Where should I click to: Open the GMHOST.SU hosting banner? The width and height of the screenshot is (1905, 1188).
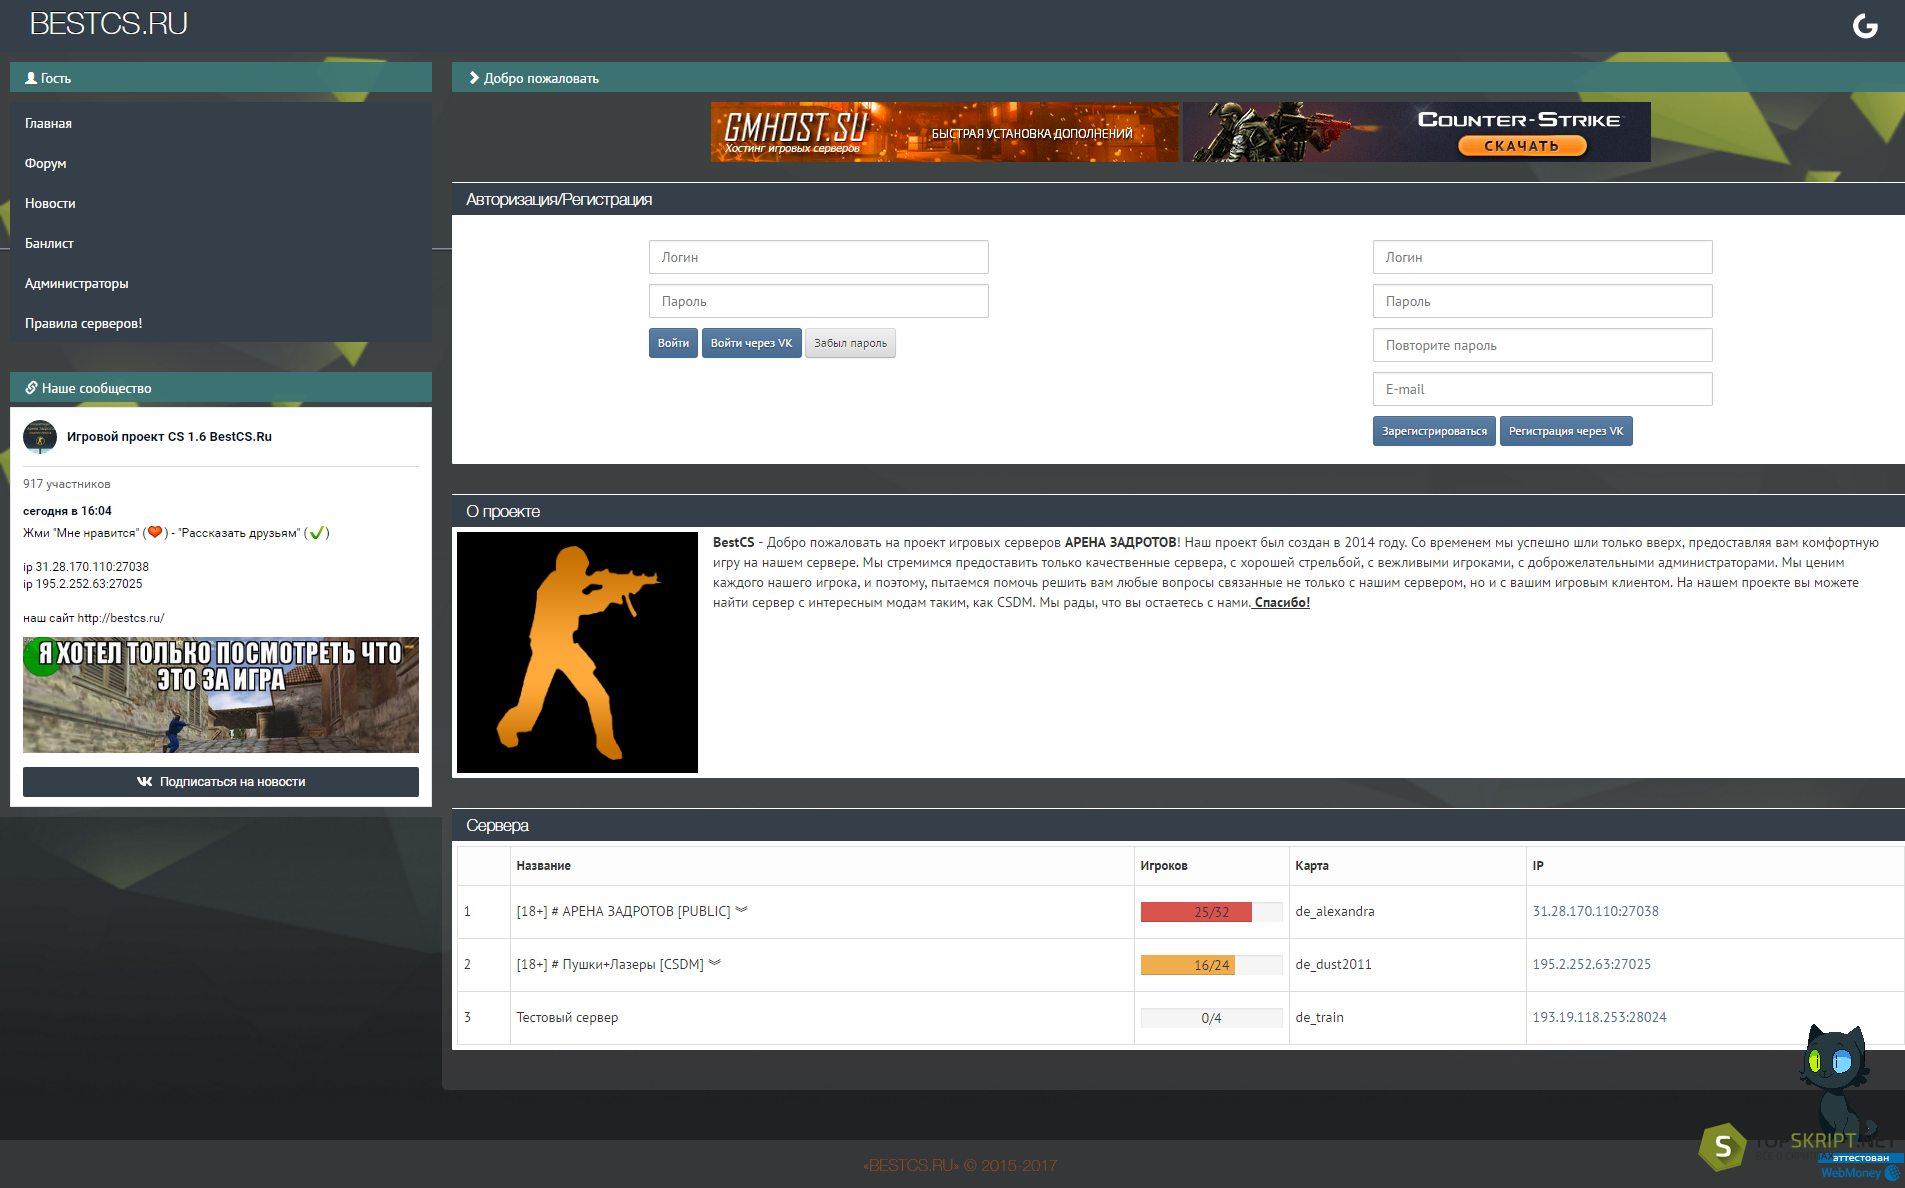pos(945,132)
